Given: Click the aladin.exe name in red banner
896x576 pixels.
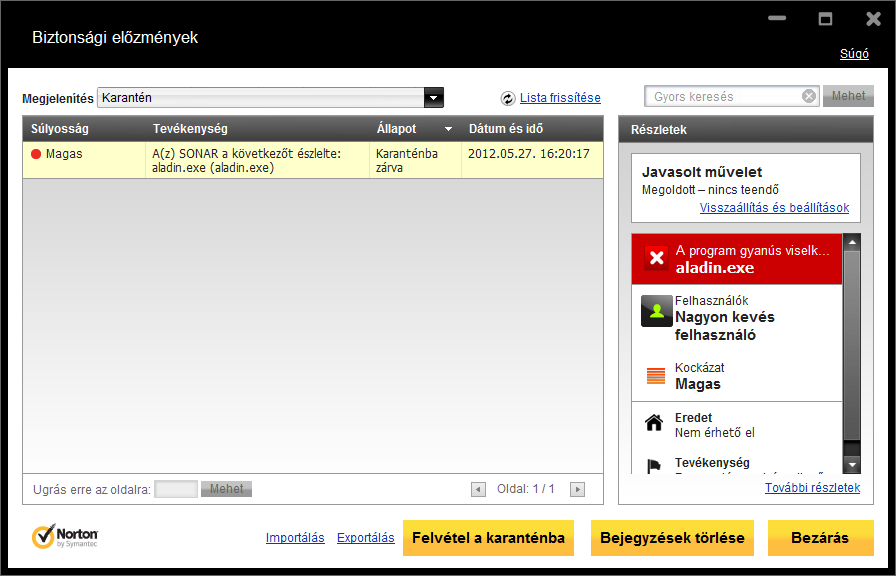Looking at the screenshot, I should coord(715,267).
